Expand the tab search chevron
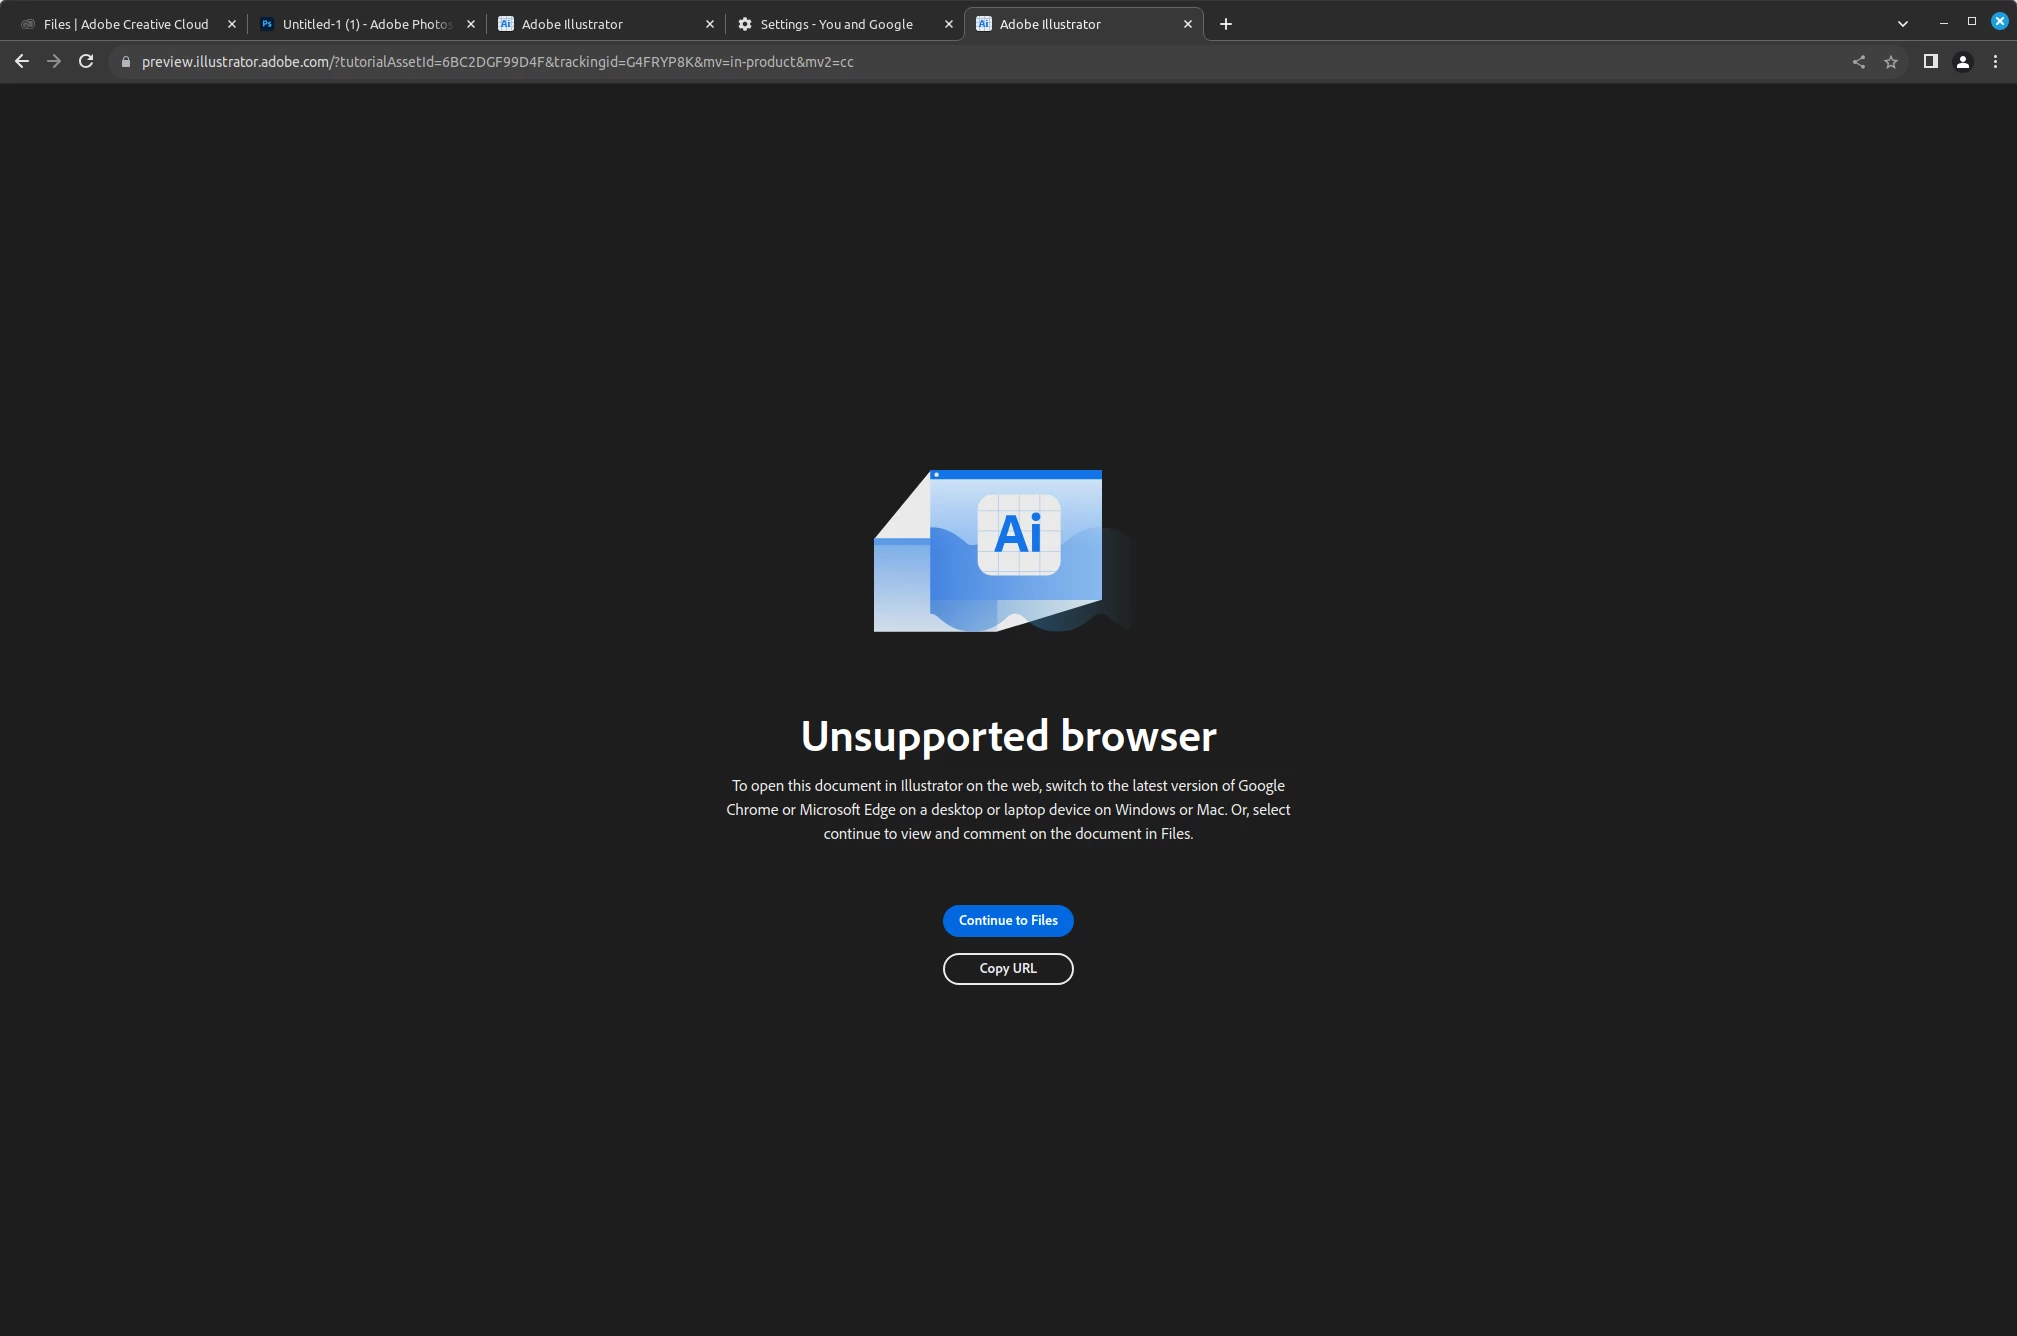 (x=1903, y=24)
